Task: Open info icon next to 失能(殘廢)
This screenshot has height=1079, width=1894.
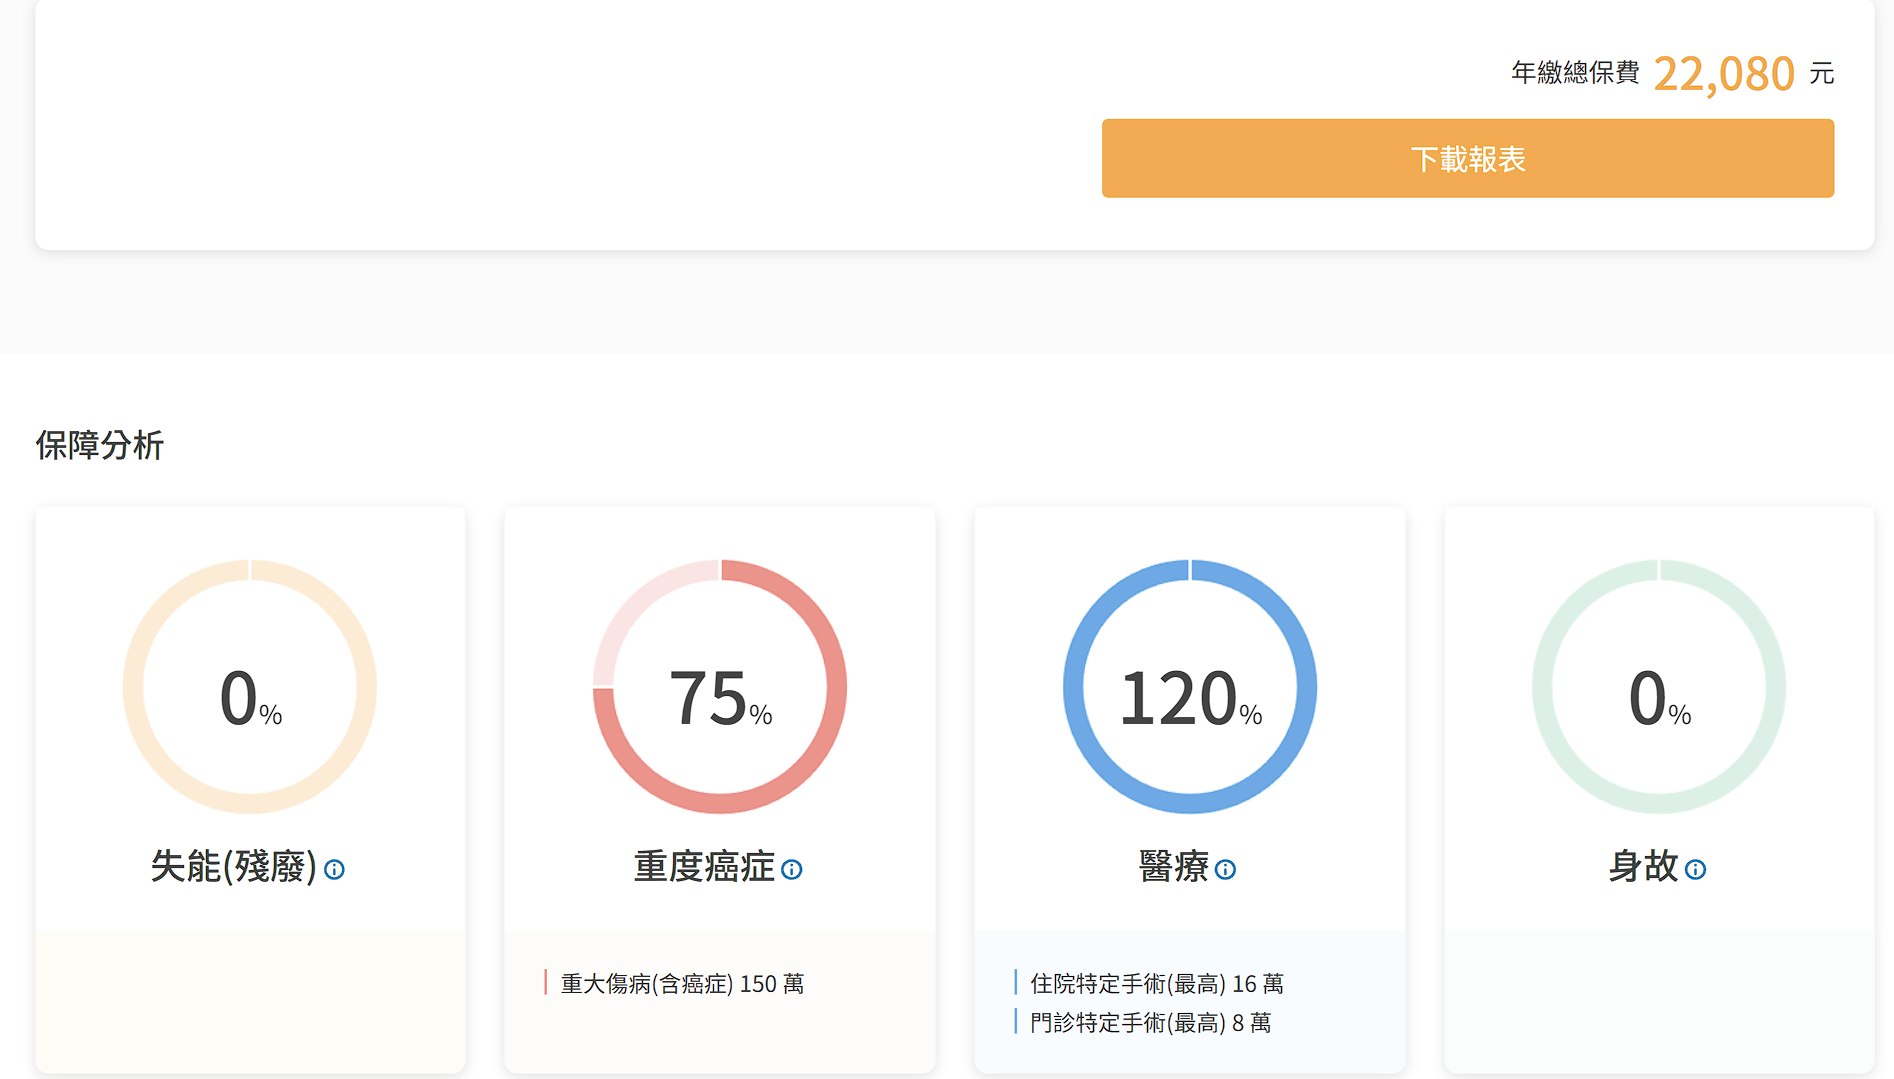Action: [334, 870]
